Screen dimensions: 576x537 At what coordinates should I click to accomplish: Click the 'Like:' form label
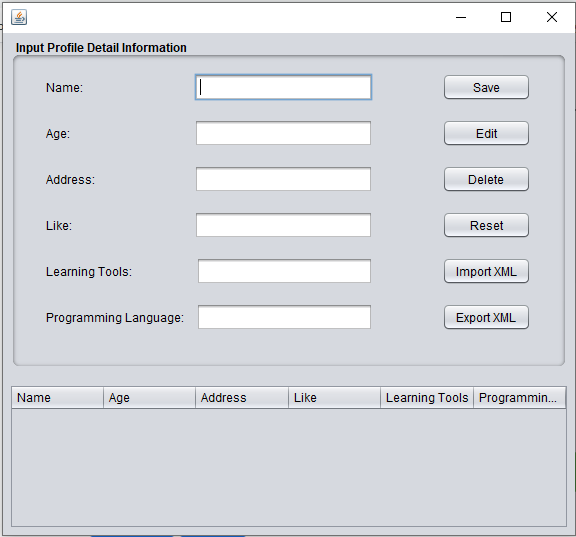click(59, 226)
